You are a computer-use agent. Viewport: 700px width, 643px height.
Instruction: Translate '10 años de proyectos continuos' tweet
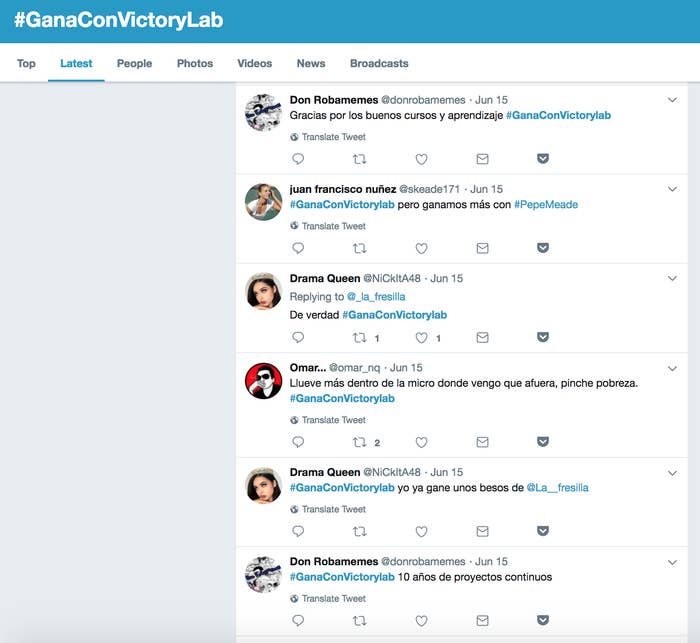click(328, 598)
